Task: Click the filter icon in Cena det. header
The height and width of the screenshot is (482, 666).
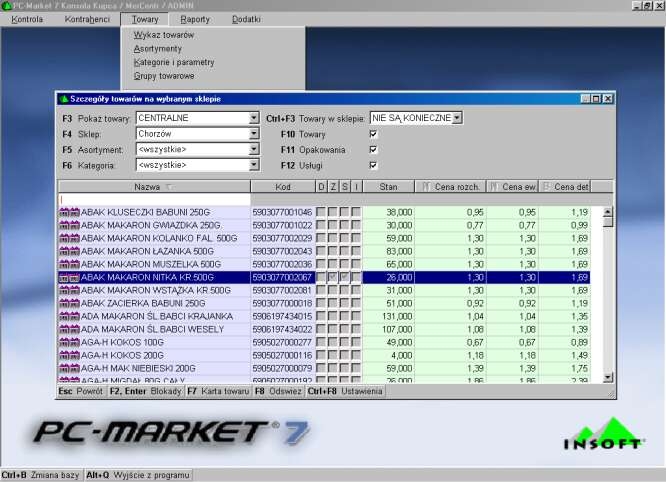Action: coord(547,186)
